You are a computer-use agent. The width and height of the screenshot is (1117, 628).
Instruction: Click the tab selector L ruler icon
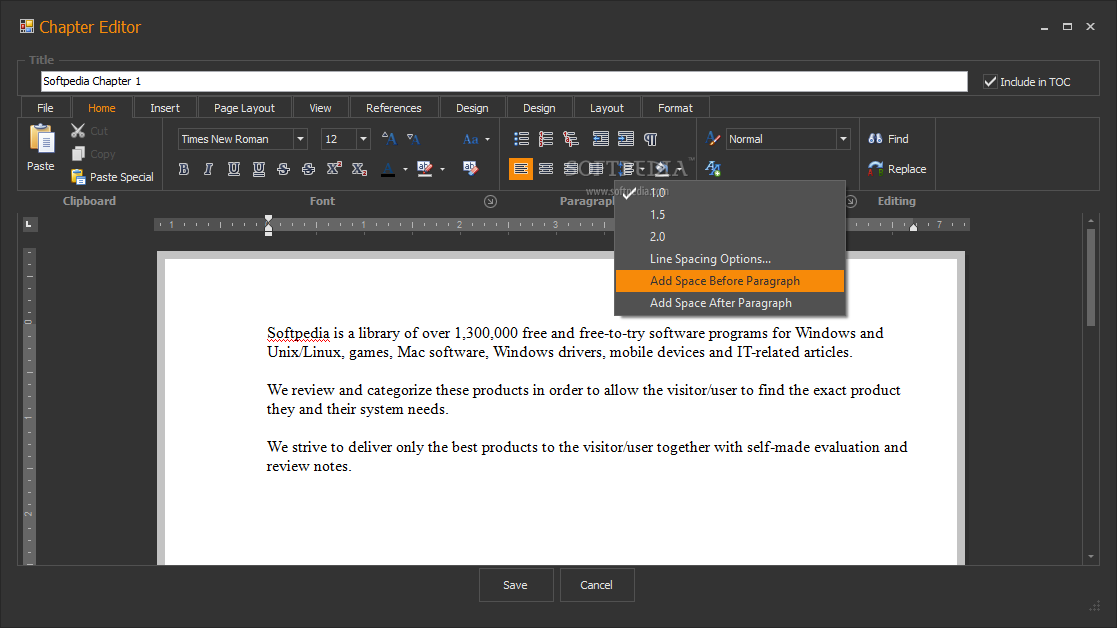pos(28,224)
